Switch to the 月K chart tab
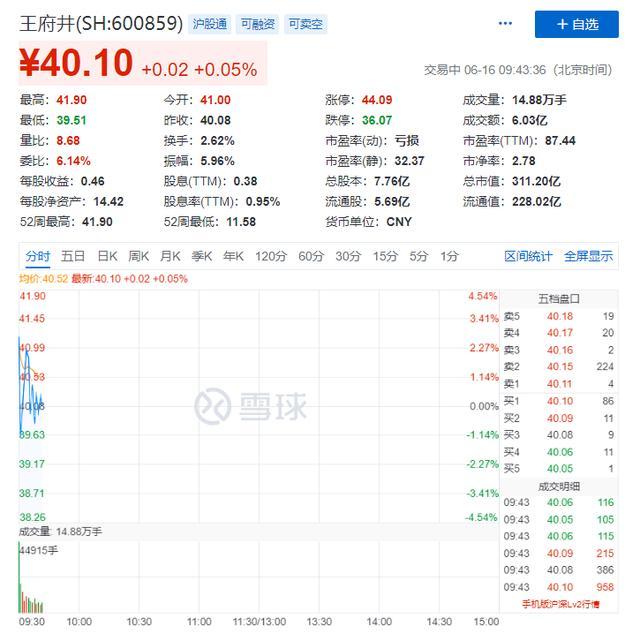The width and height of the screenshot is (640, 641). click(170, 256)
